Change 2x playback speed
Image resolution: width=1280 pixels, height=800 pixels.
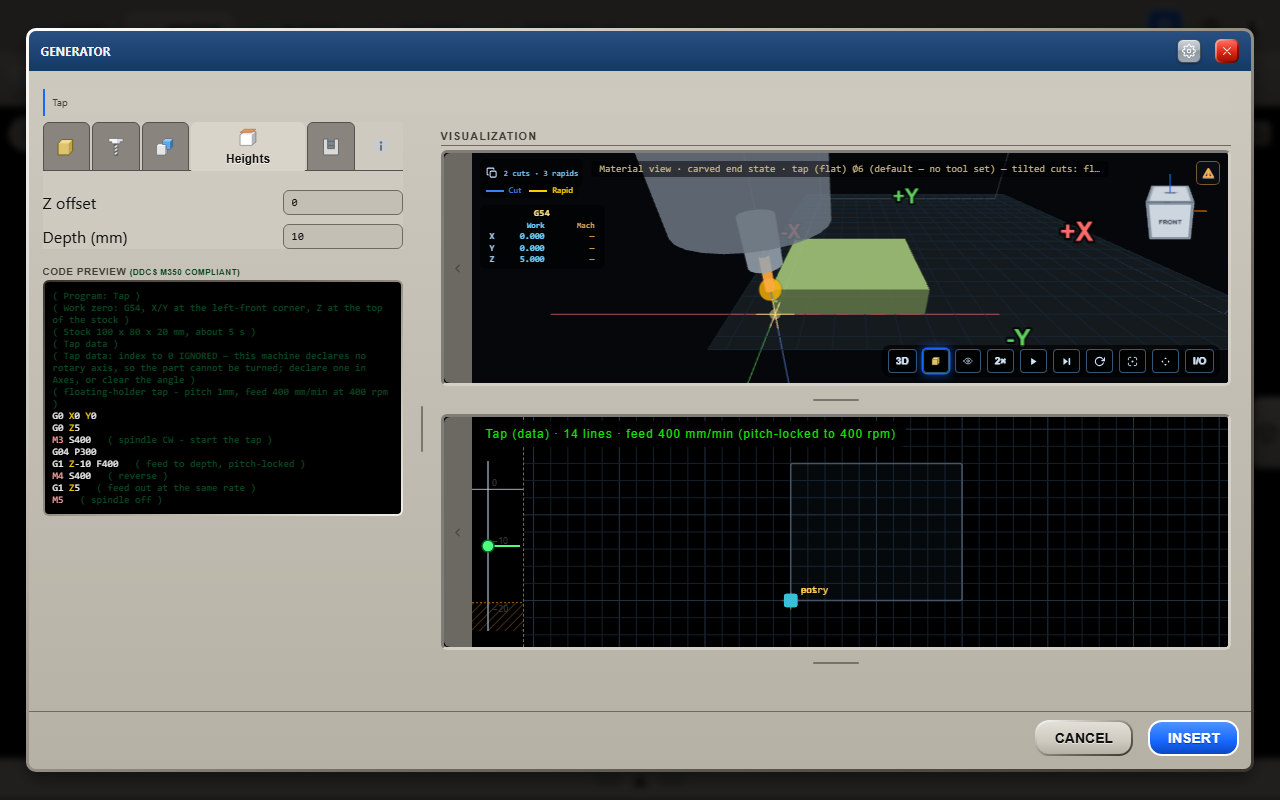point(1000,361)
